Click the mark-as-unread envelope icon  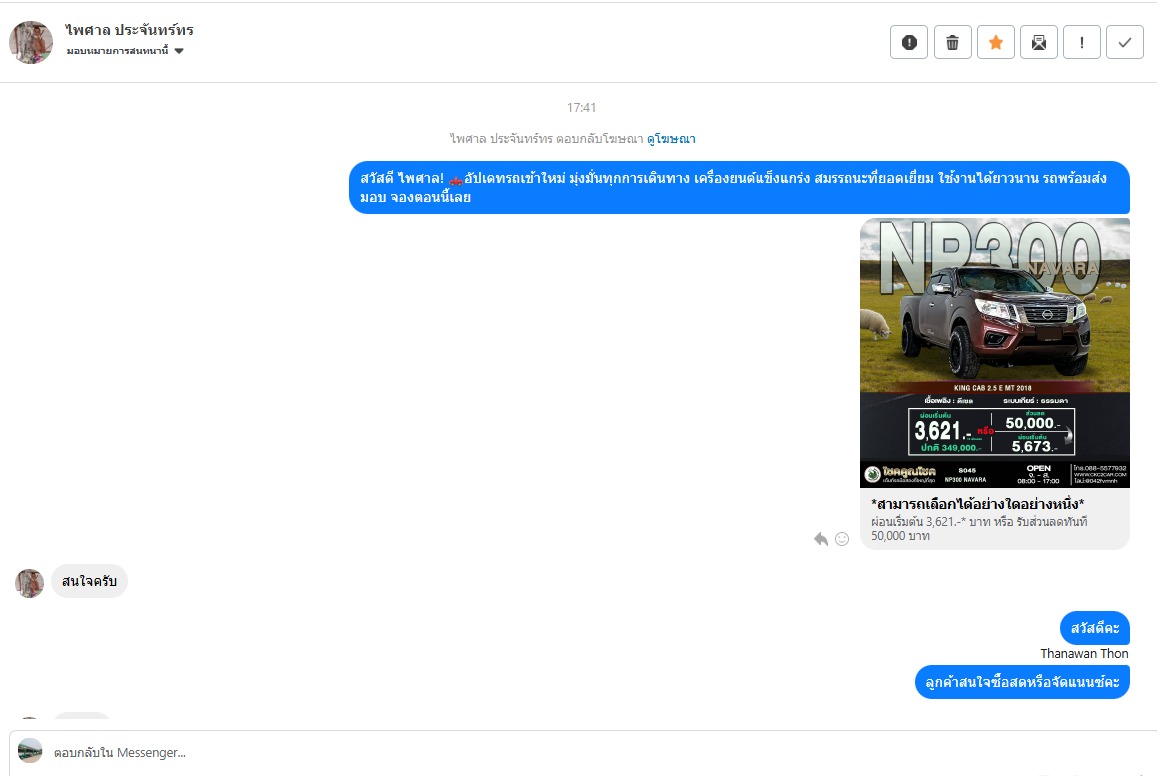click(x=1039, y=42)
